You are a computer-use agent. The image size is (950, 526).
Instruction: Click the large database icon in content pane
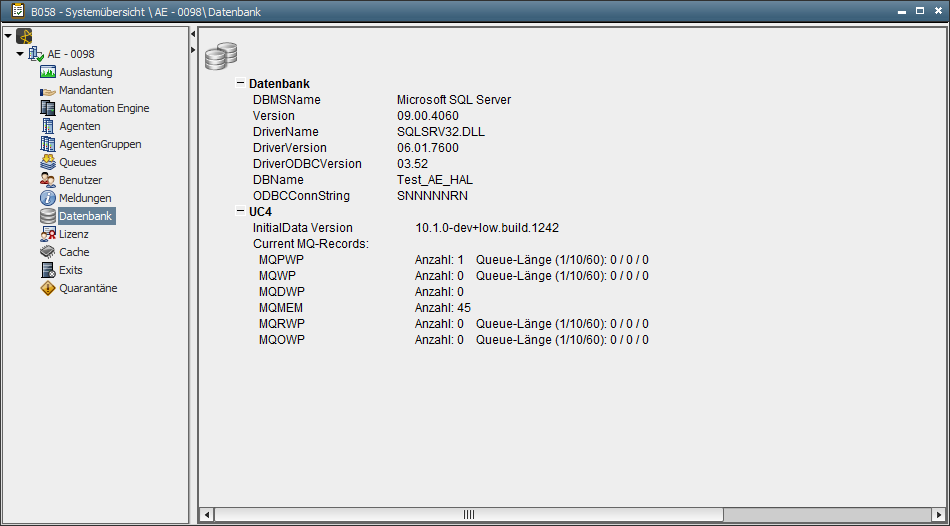pyautogui.click(x=221, y=56)
